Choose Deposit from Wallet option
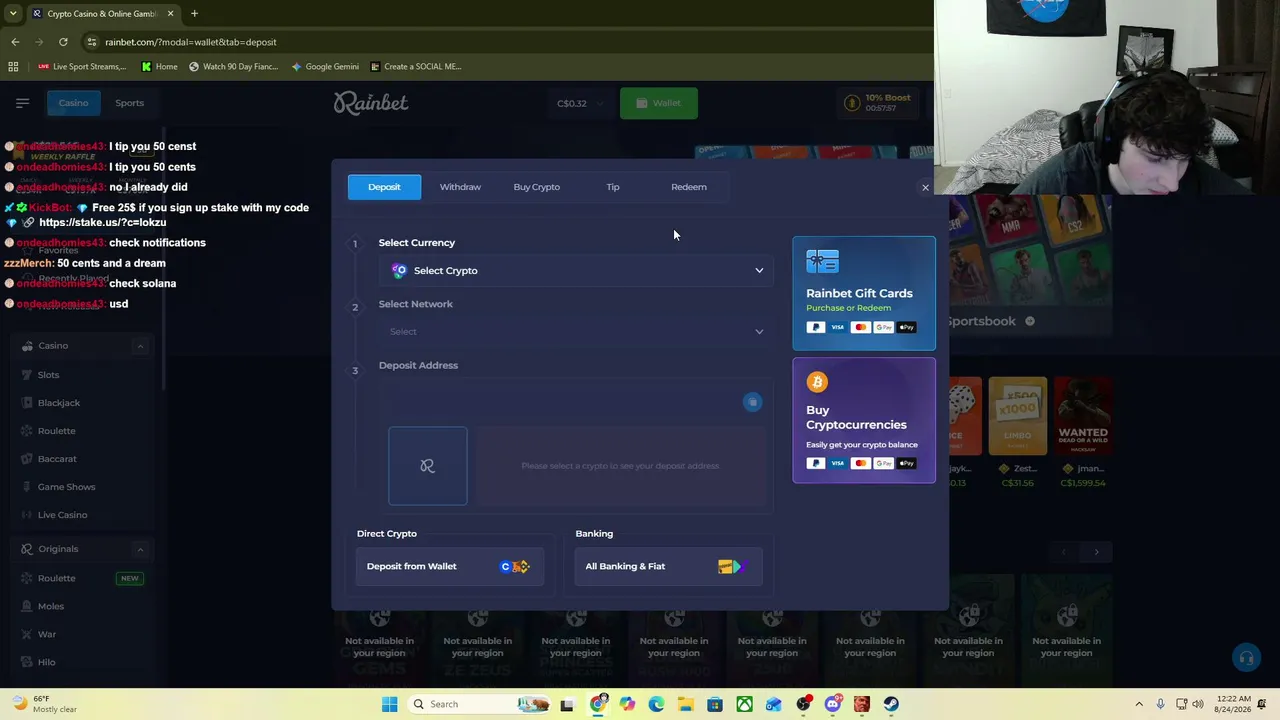The width and height of the screenshot is (1280, 720). pyautogui.click(x=450, y=566)
